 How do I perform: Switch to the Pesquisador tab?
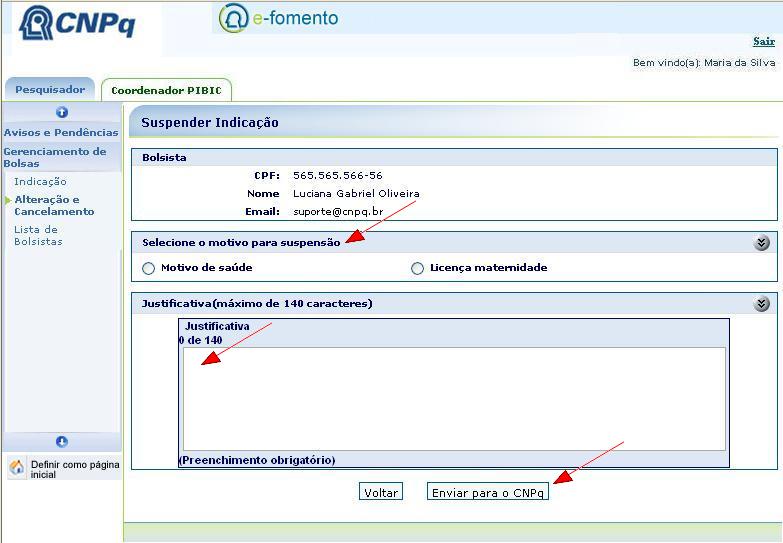[50, 90]
